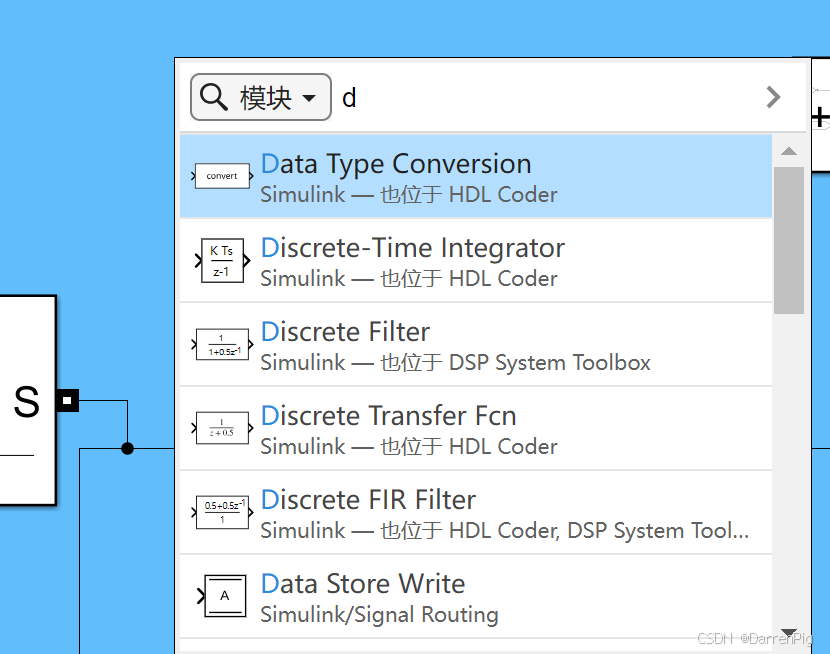Select Discrete Transfer Fcn from the list
The height and width of the screenshot is (654, 830).
click(x=476, y=428)
